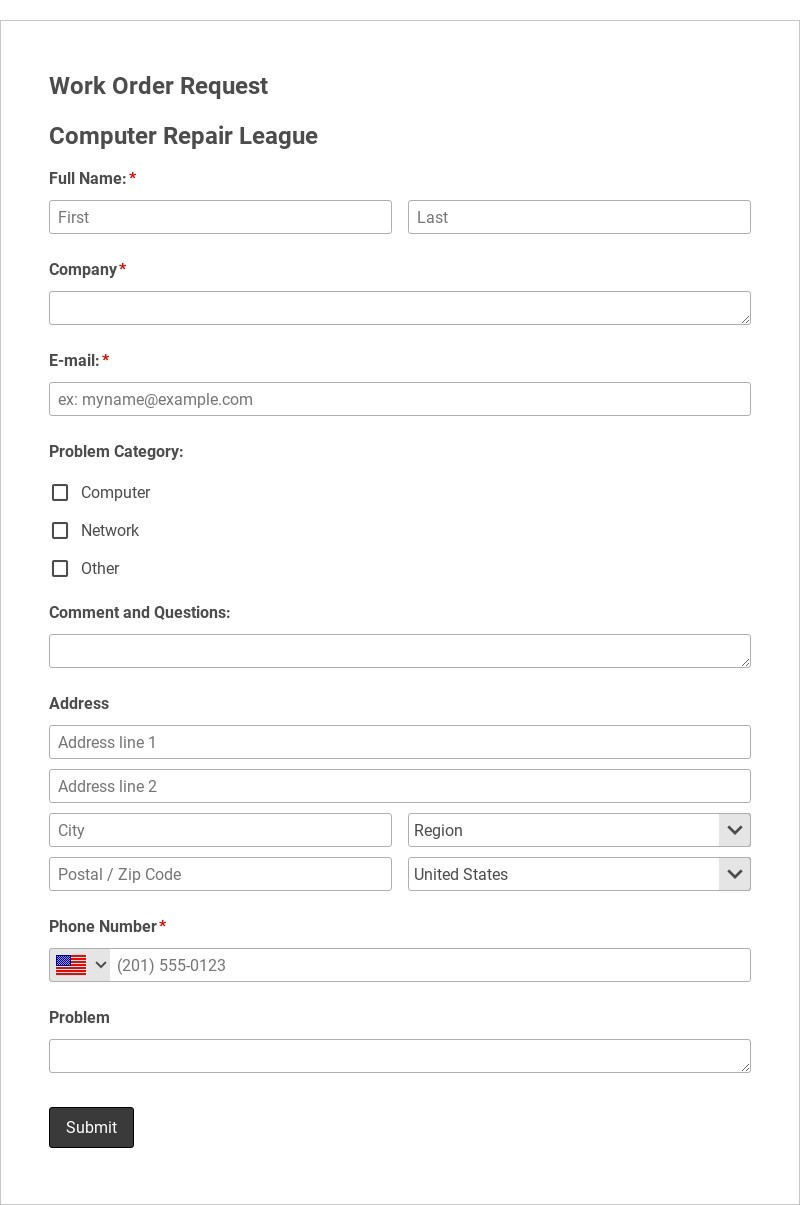This screenshot has width=800, height=1205.
Task: Click the E-mail label
Action: pyautogui.click(x=74, y=360)
